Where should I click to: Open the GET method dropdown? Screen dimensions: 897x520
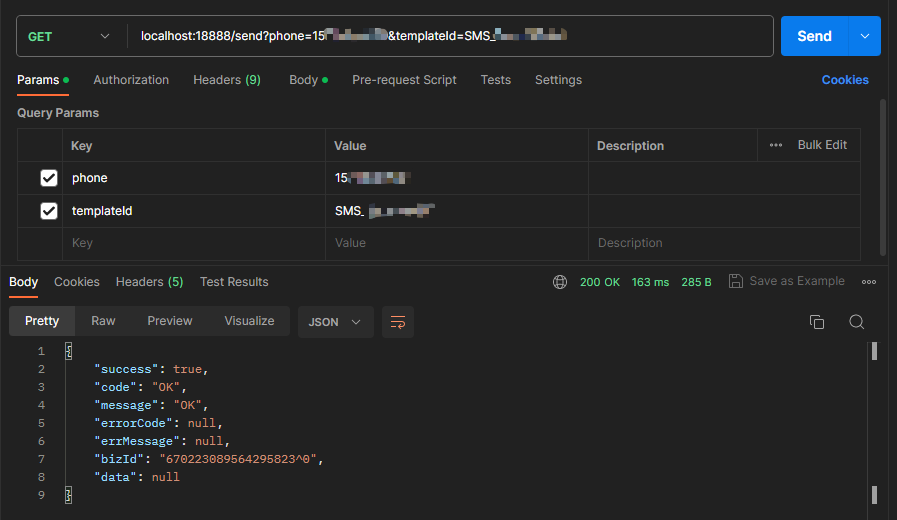click(69, 37)
